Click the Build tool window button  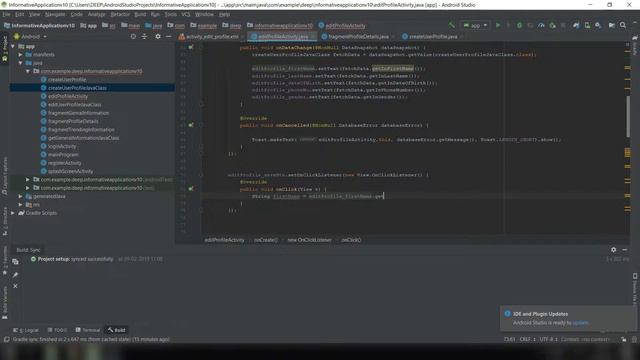pos(117,330)
